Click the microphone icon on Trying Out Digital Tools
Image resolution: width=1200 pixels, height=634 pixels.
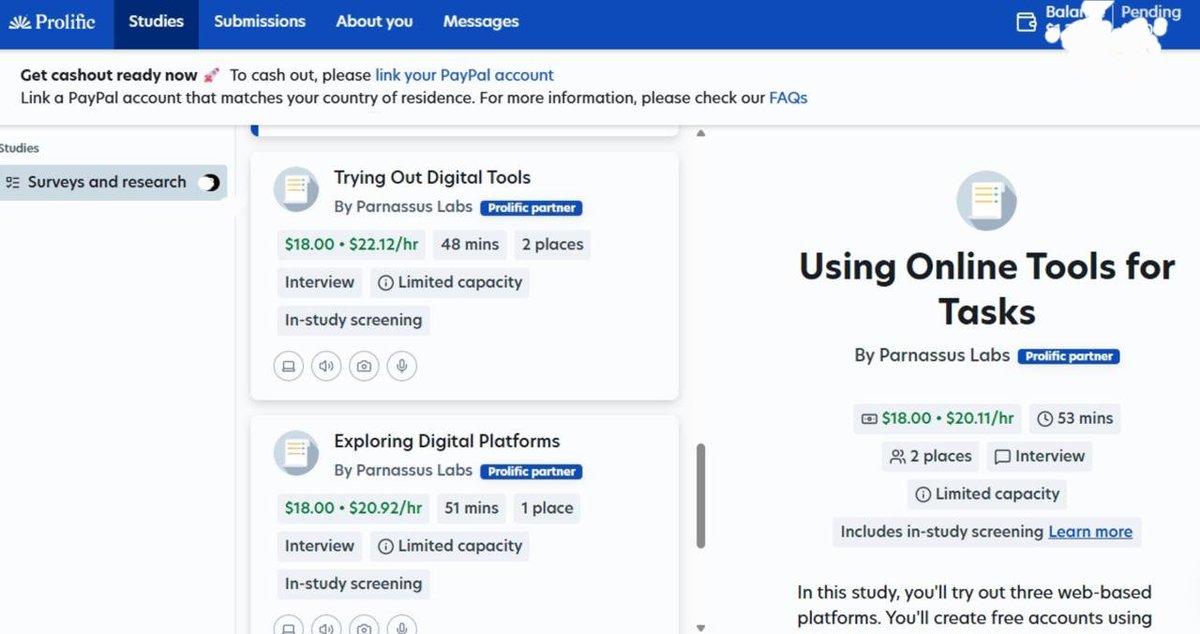tap(402, 366)
